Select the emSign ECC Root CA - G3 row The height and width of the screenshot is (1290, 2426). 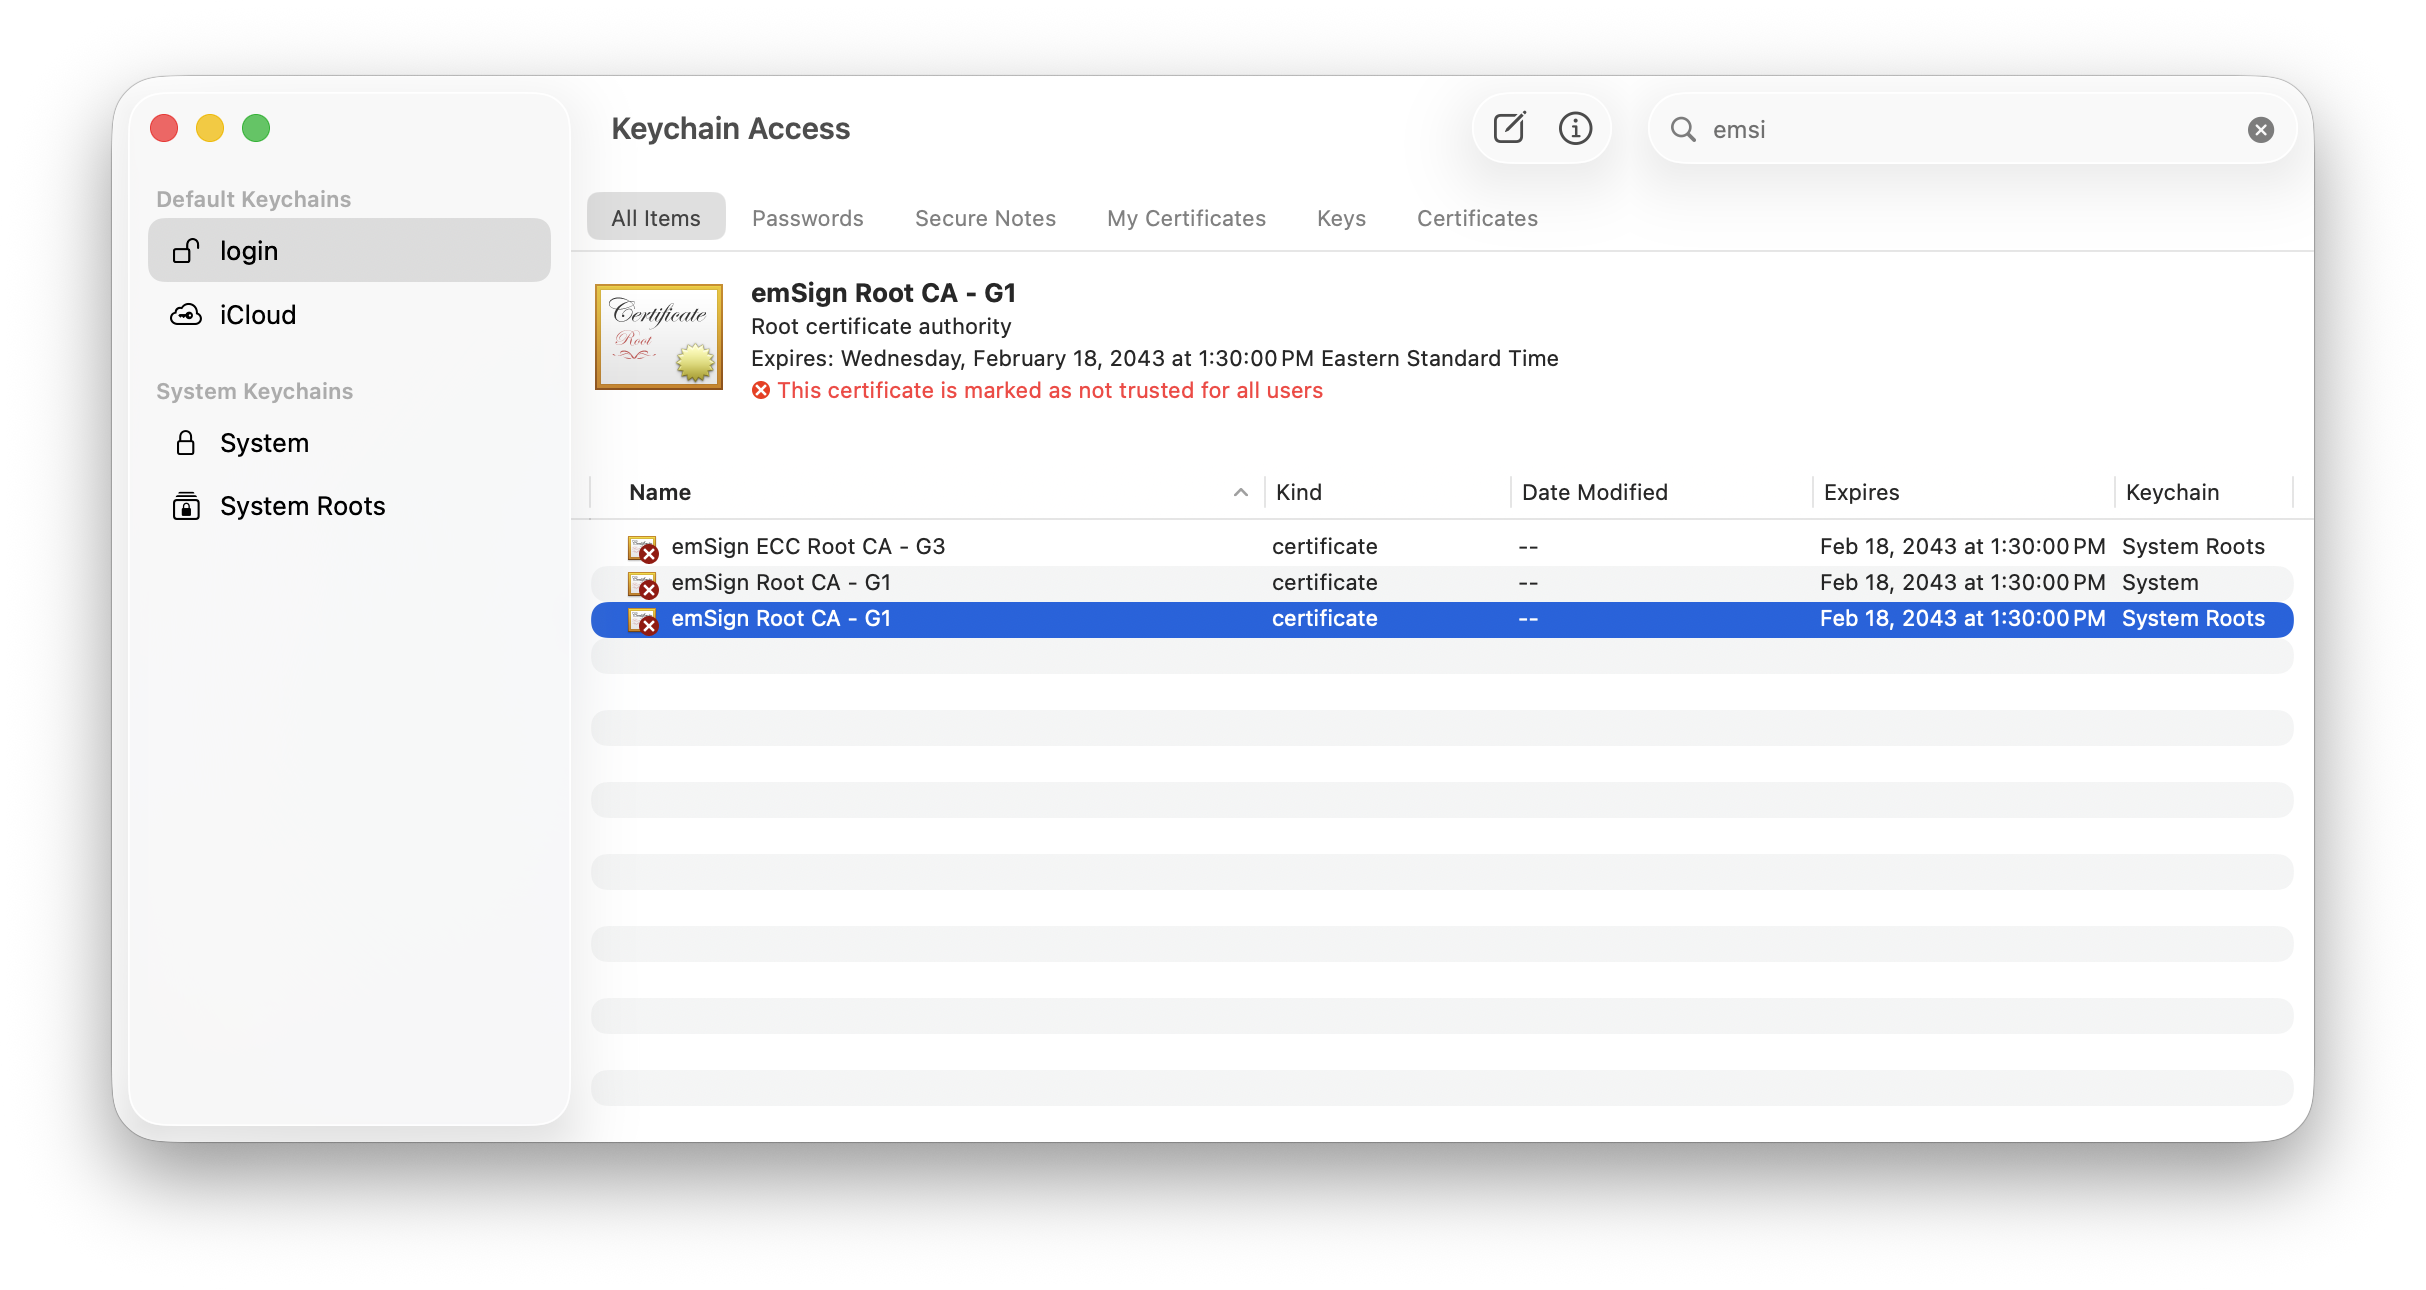(1442, 547)
